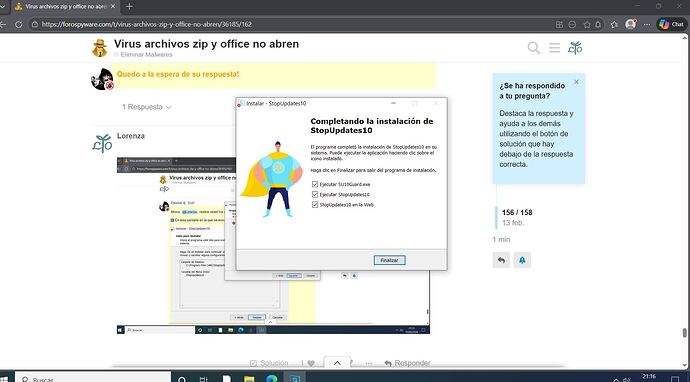Expand the 1 Respuesta replies
The height and width of the screenshot is (382, 690).
coord(147,107)
